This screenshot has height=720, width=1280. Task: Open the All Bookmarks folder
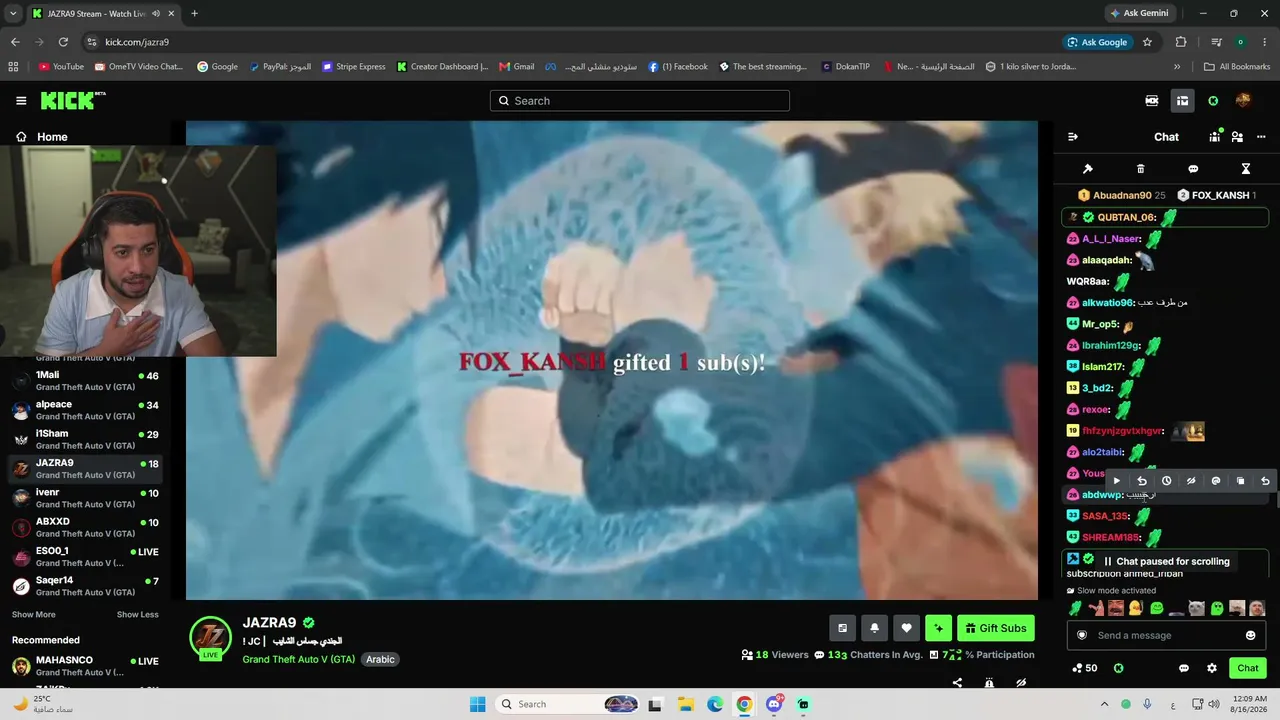[x=1237, y=67]
